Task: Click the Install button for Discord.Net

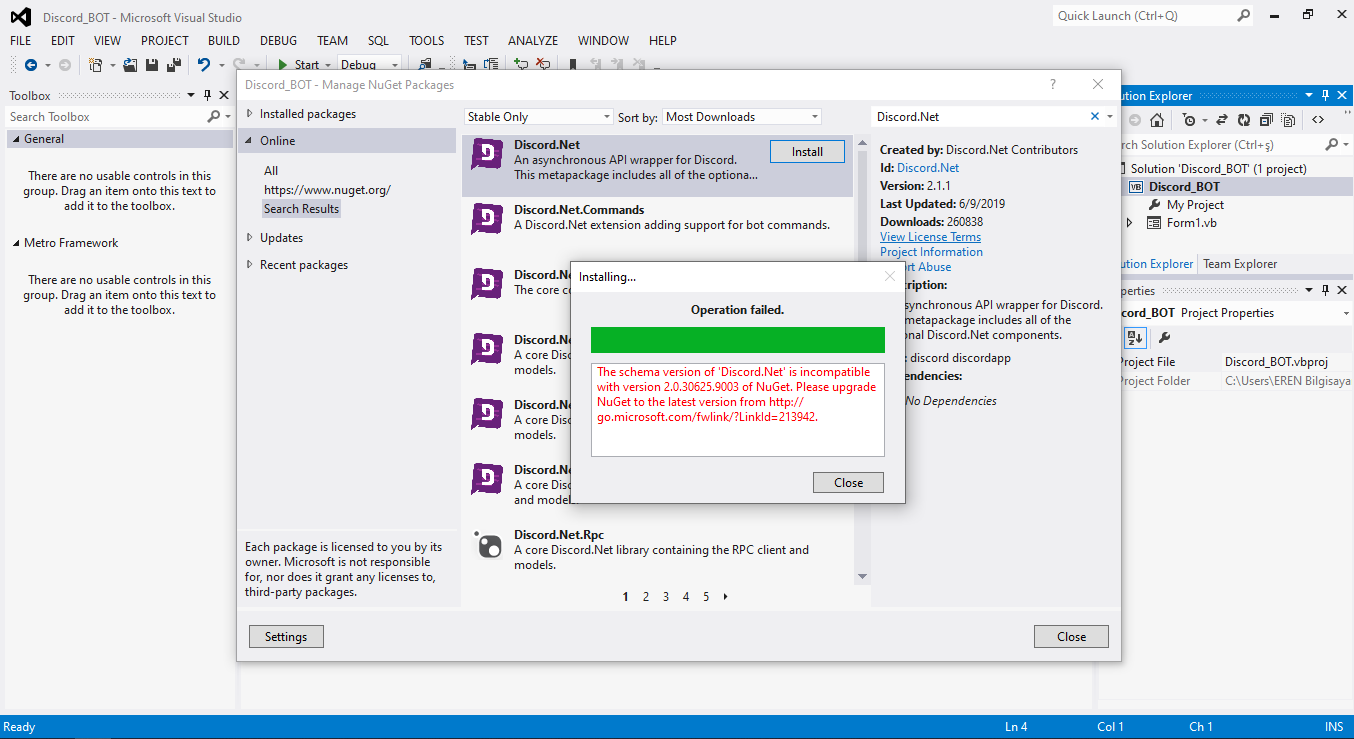Action: [x=807, y=152]
